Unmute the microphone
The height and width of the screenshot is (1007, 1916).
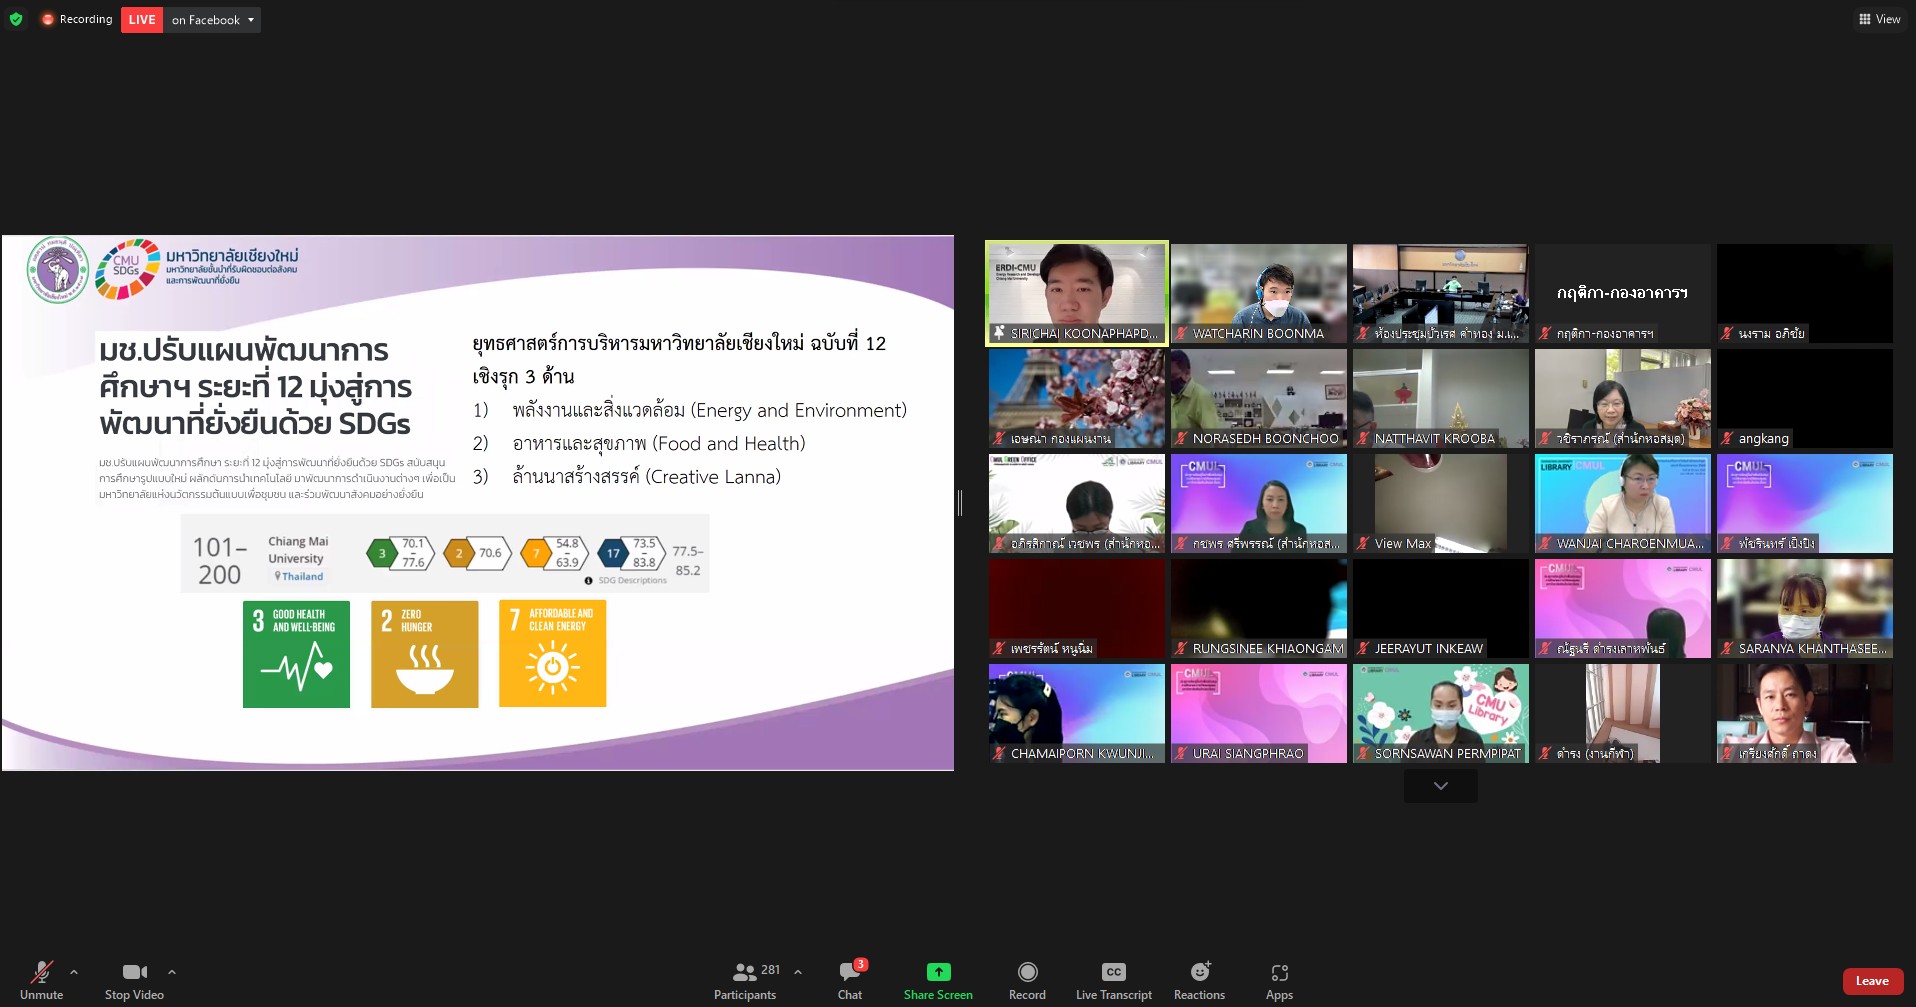click(x=41, y=980)
